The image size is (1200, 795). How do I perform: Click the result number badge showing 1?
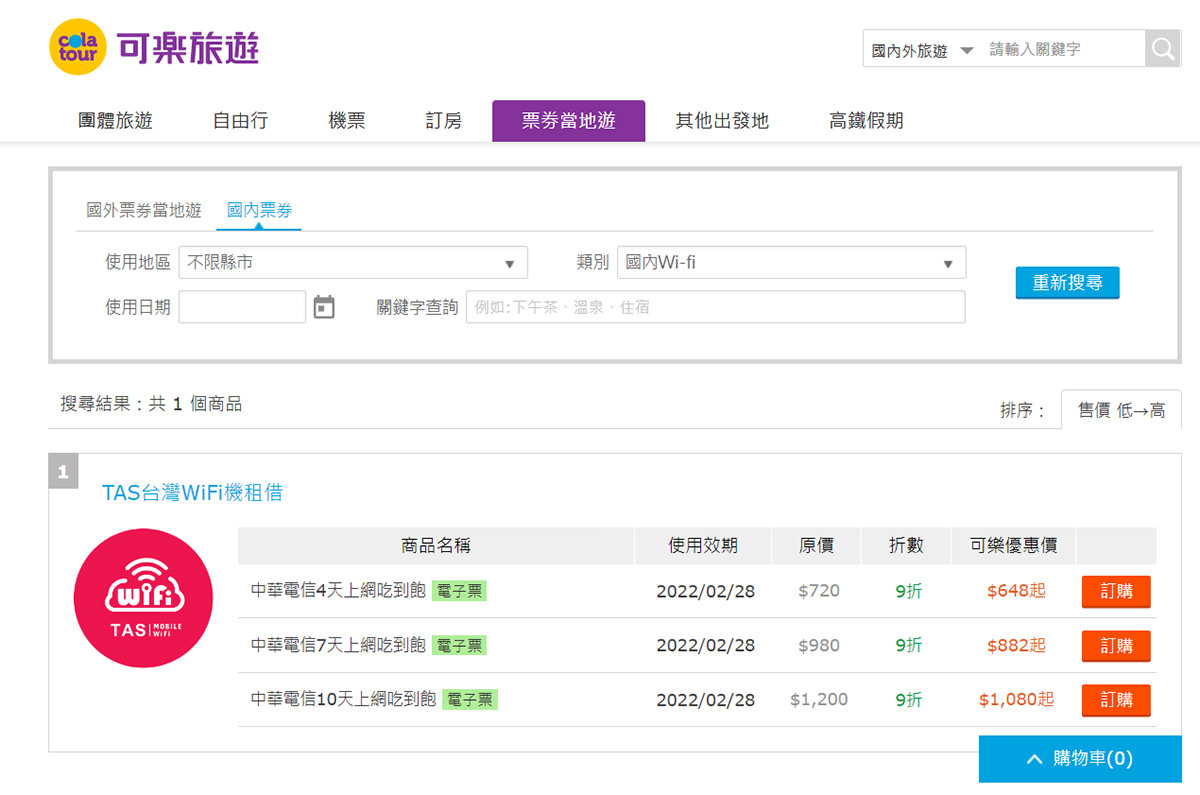point(64,470)
